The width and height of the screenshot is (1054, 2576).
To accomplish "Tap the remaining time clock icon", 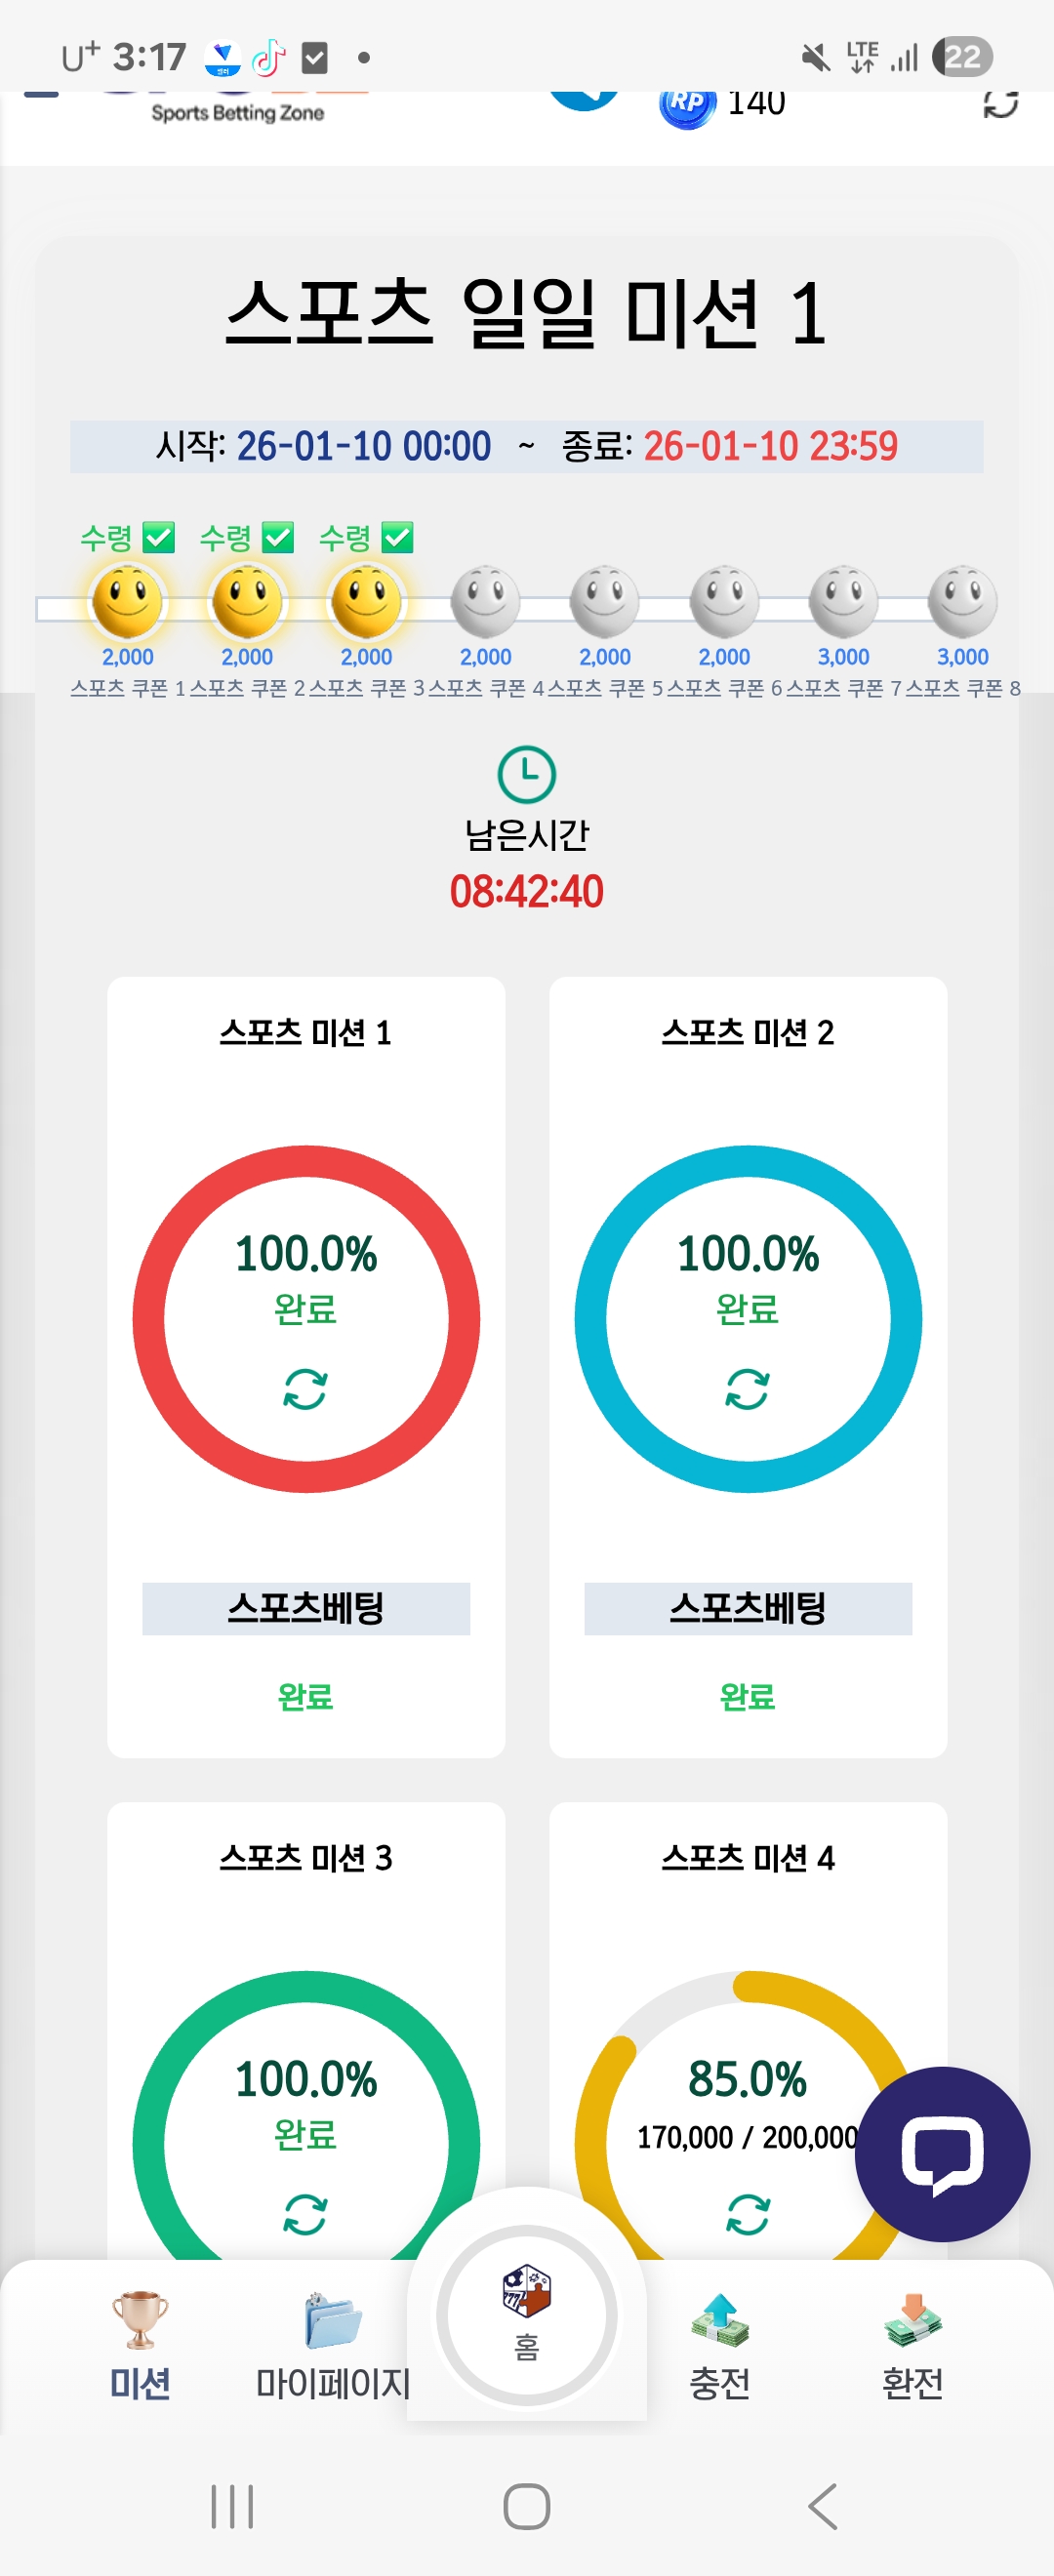I will [x=526, y=774].
